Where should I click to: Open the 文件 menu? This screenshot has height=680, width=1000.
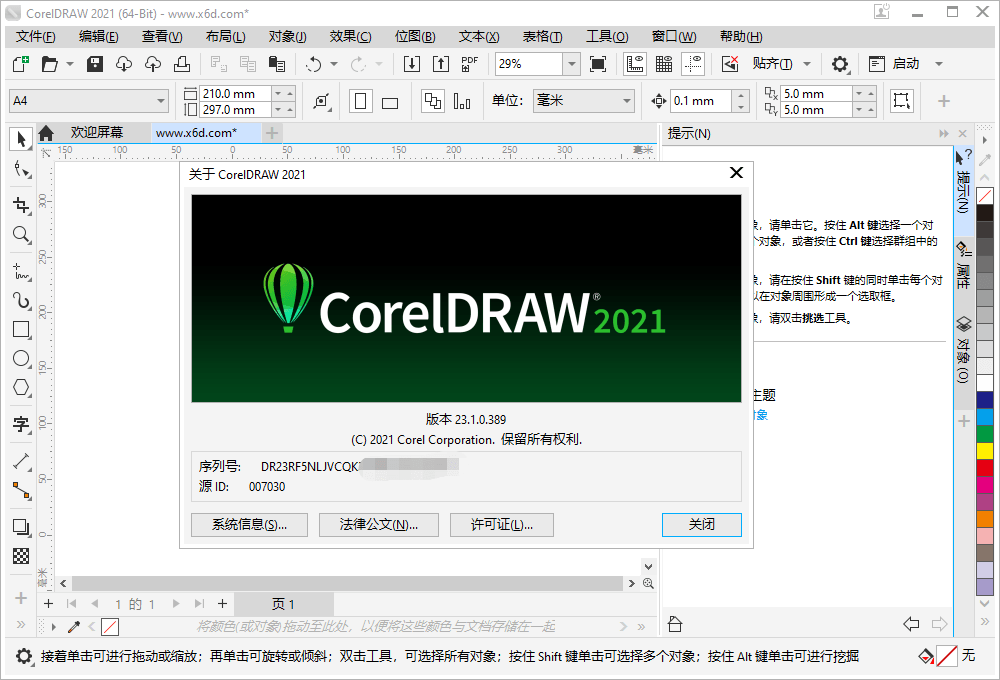[x=34, y=36]
